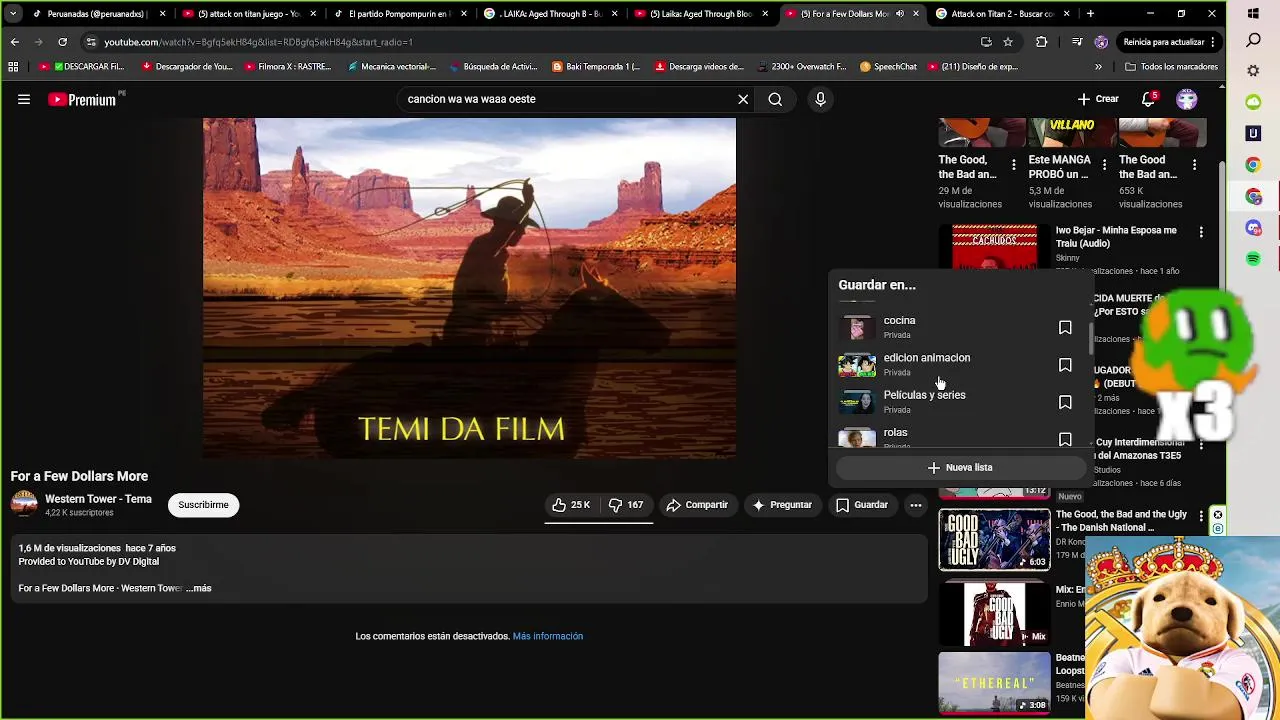The image size is (1280, 720).
Task: Create a playlist with Nueva lista
Action: 960,467
